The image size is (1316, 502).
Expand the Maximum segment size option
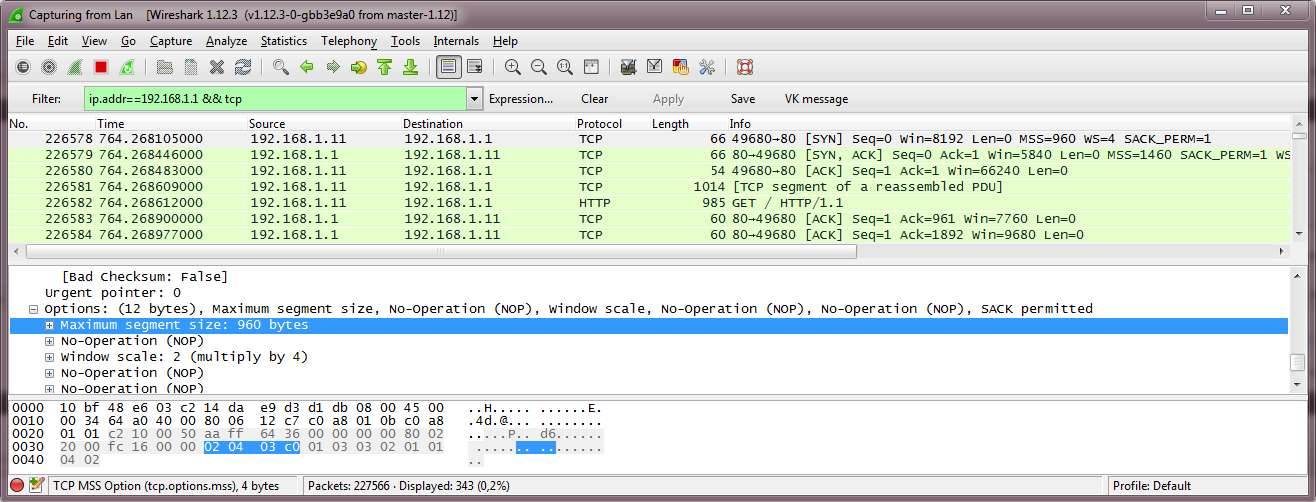click(50, 325)
